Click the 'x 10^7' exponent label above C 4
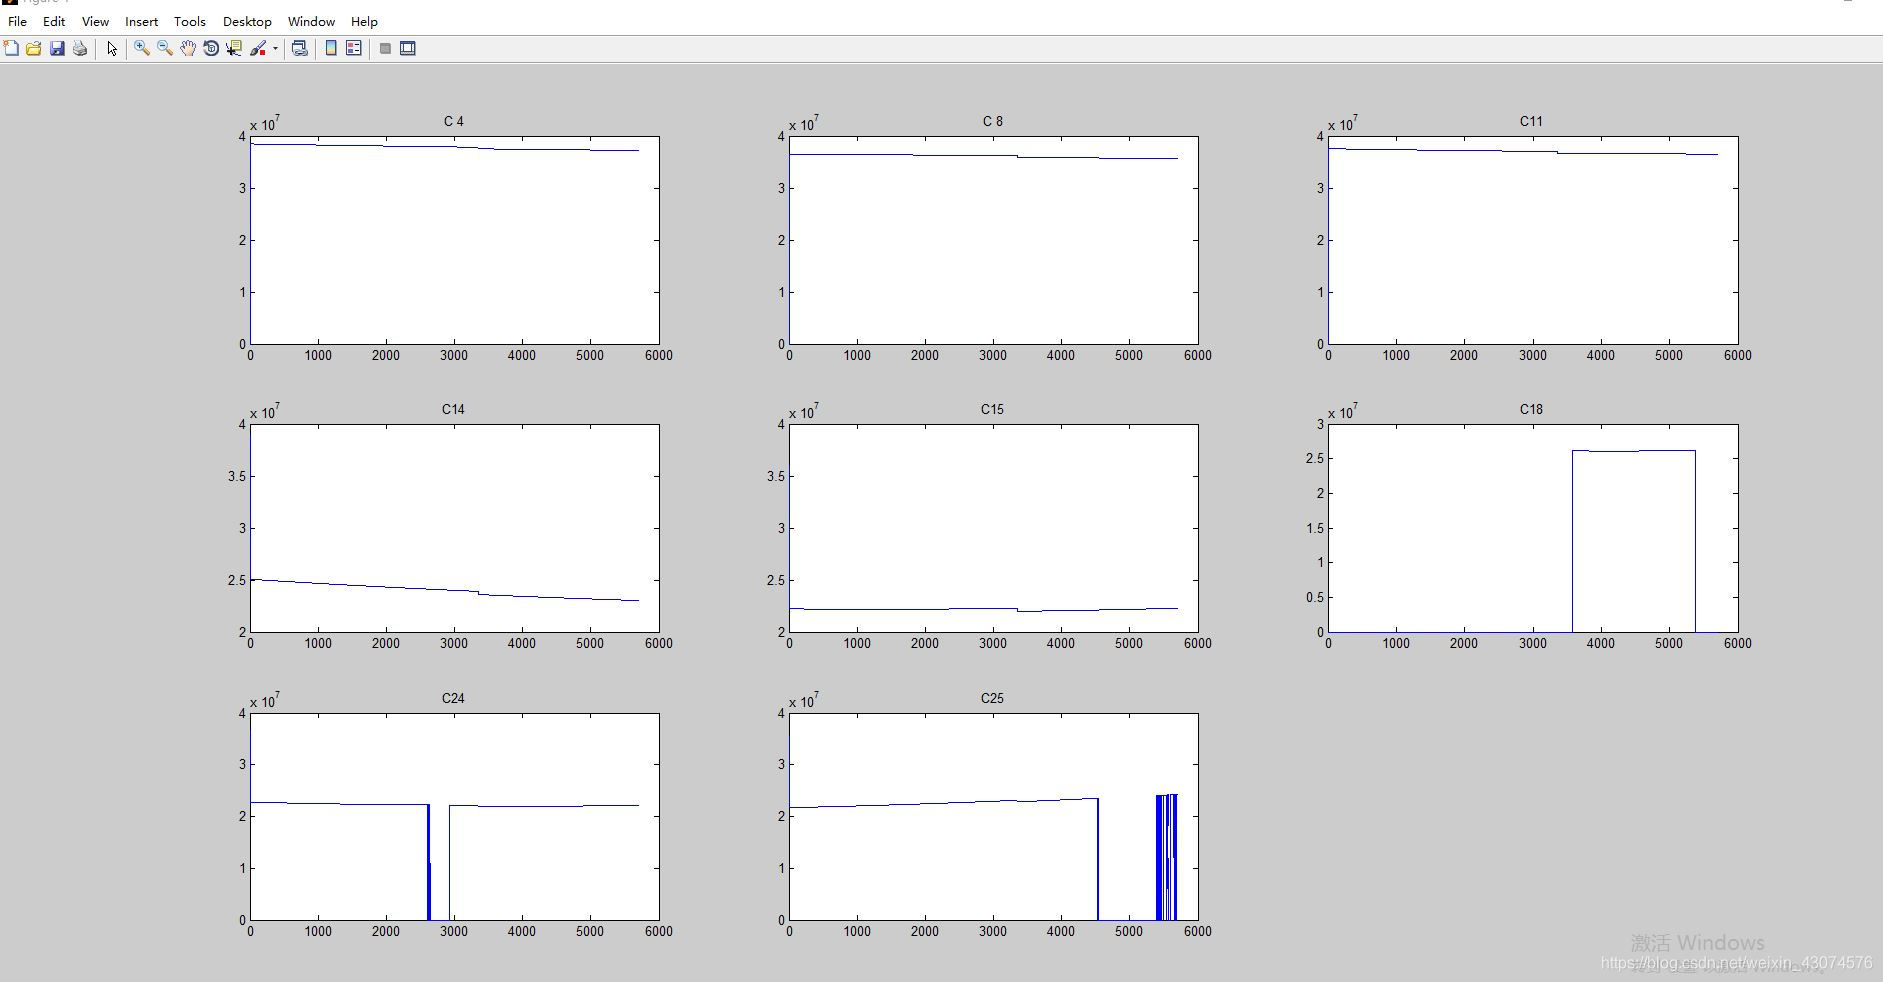The image size is (1883, 982). (x=265, y=123)
